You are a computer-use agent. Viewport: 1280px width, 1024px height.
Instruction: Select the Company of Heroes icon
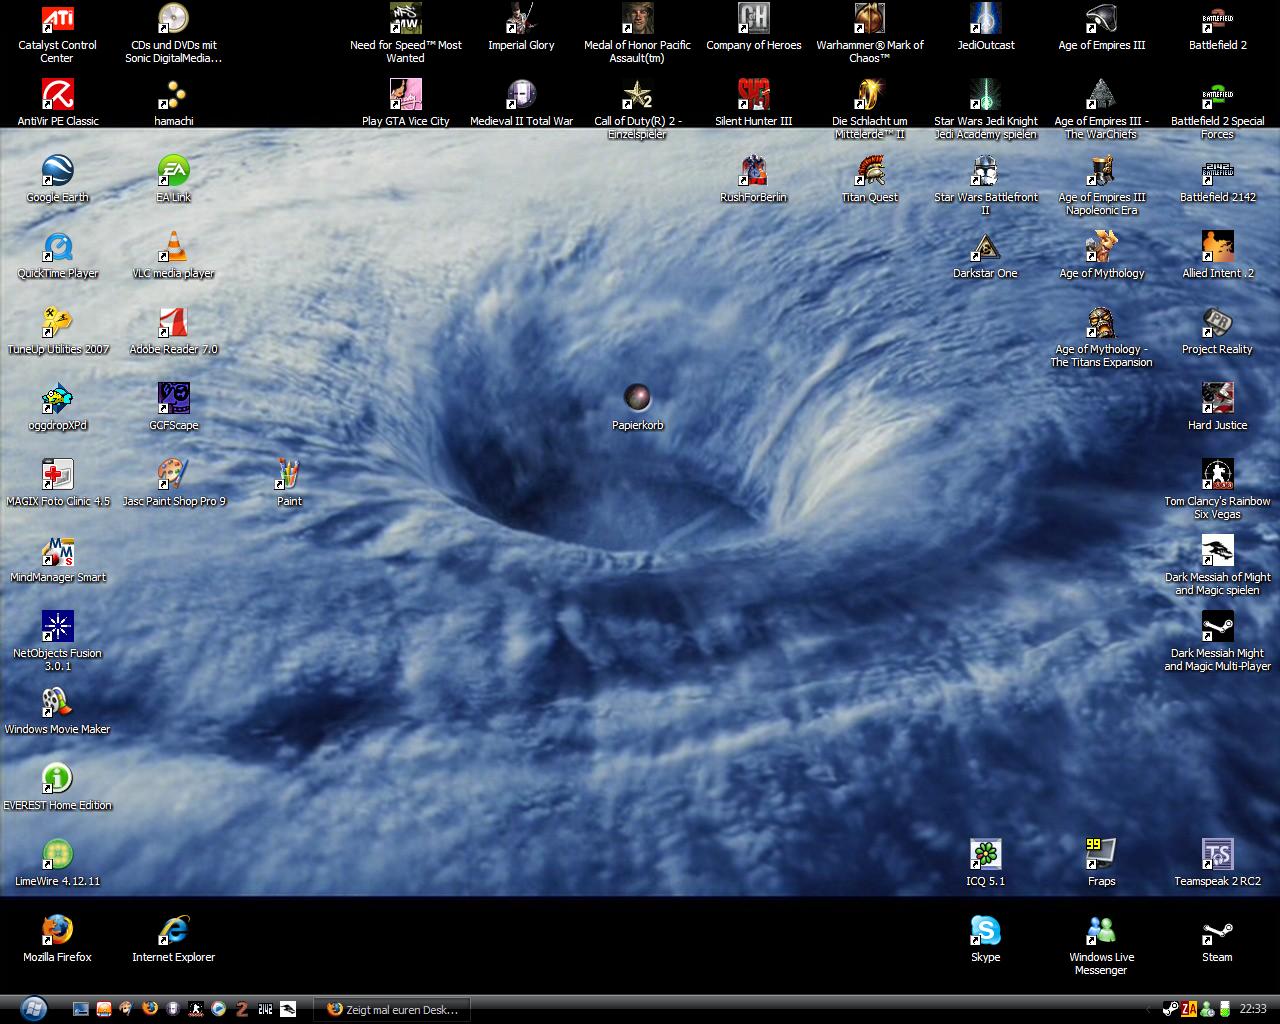click(x=753, y=19)
